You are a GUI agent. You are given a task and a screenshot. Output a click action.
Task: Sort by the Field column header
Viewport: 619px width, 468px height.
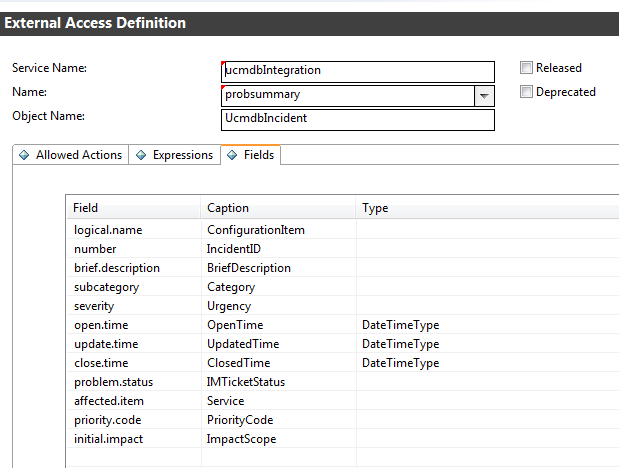134,208
